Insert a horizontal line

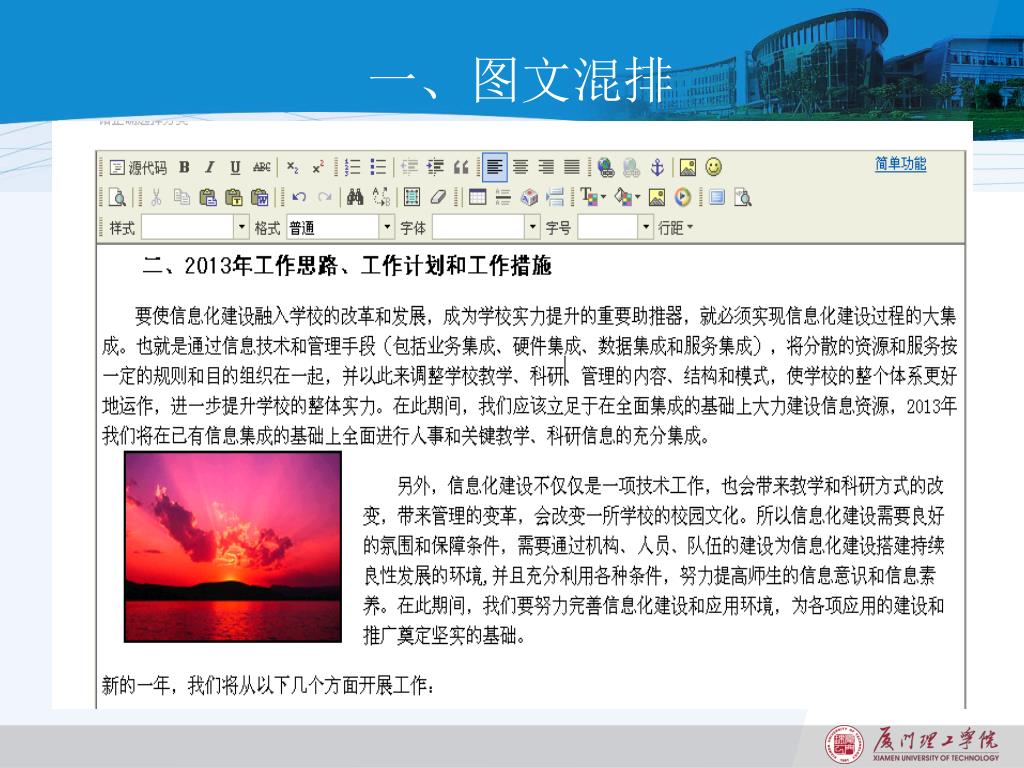[503, 197]
